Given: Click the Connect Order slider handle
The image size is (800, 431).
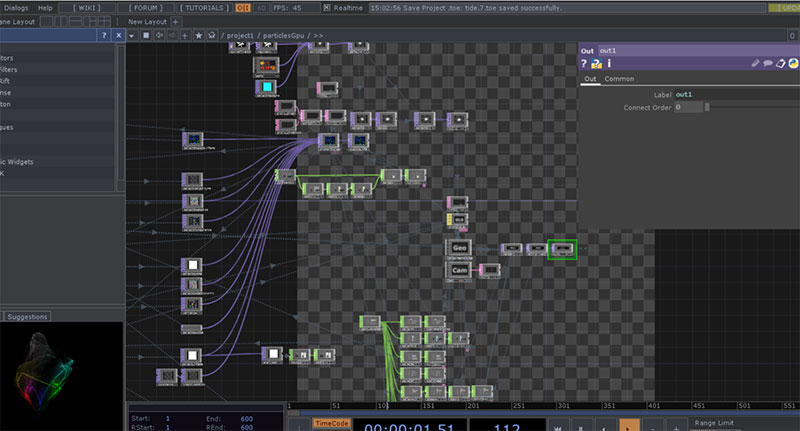Looking at the screenshot, I should tap(707, 107).
